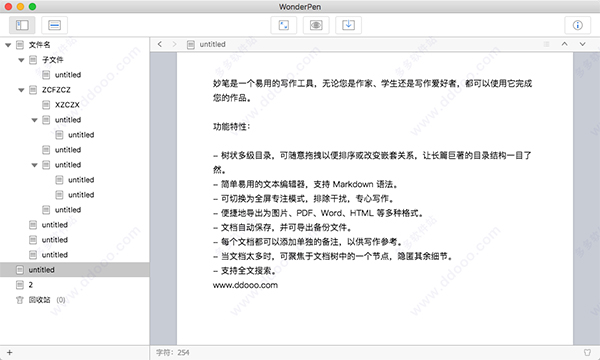This screenshot has height=360, width=600.
Task: Click the faint outline list icon in header
Action: pos(546,44)
